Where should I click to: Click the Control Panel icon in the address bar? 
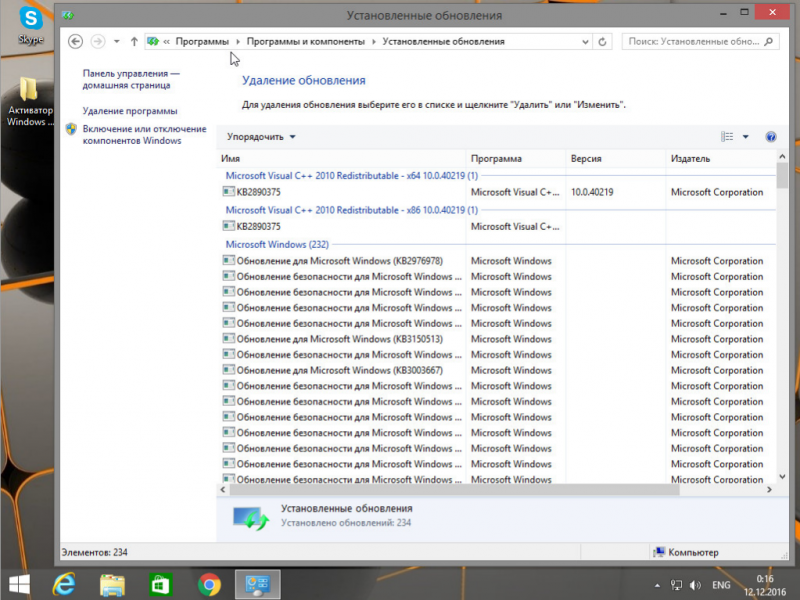click(153, 41)
